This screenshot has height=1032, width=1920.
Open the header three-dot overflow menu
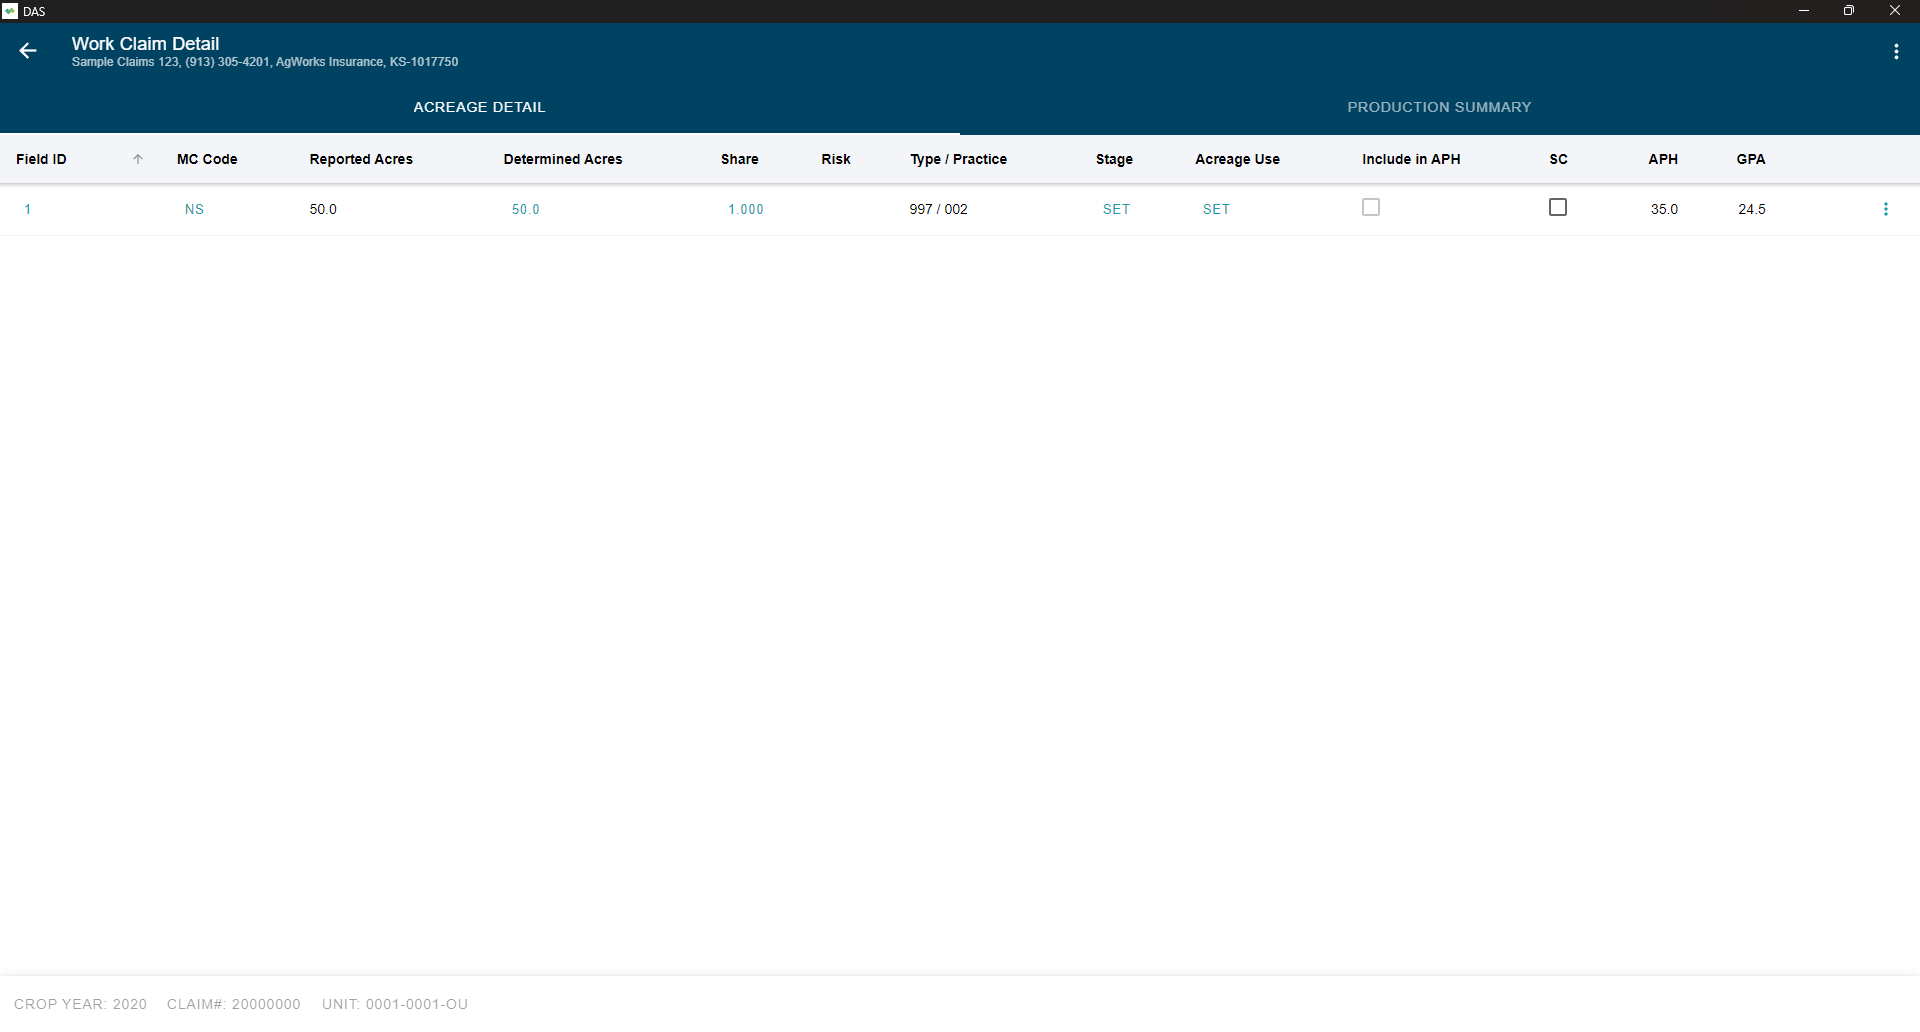click(x=1896, y=52)
